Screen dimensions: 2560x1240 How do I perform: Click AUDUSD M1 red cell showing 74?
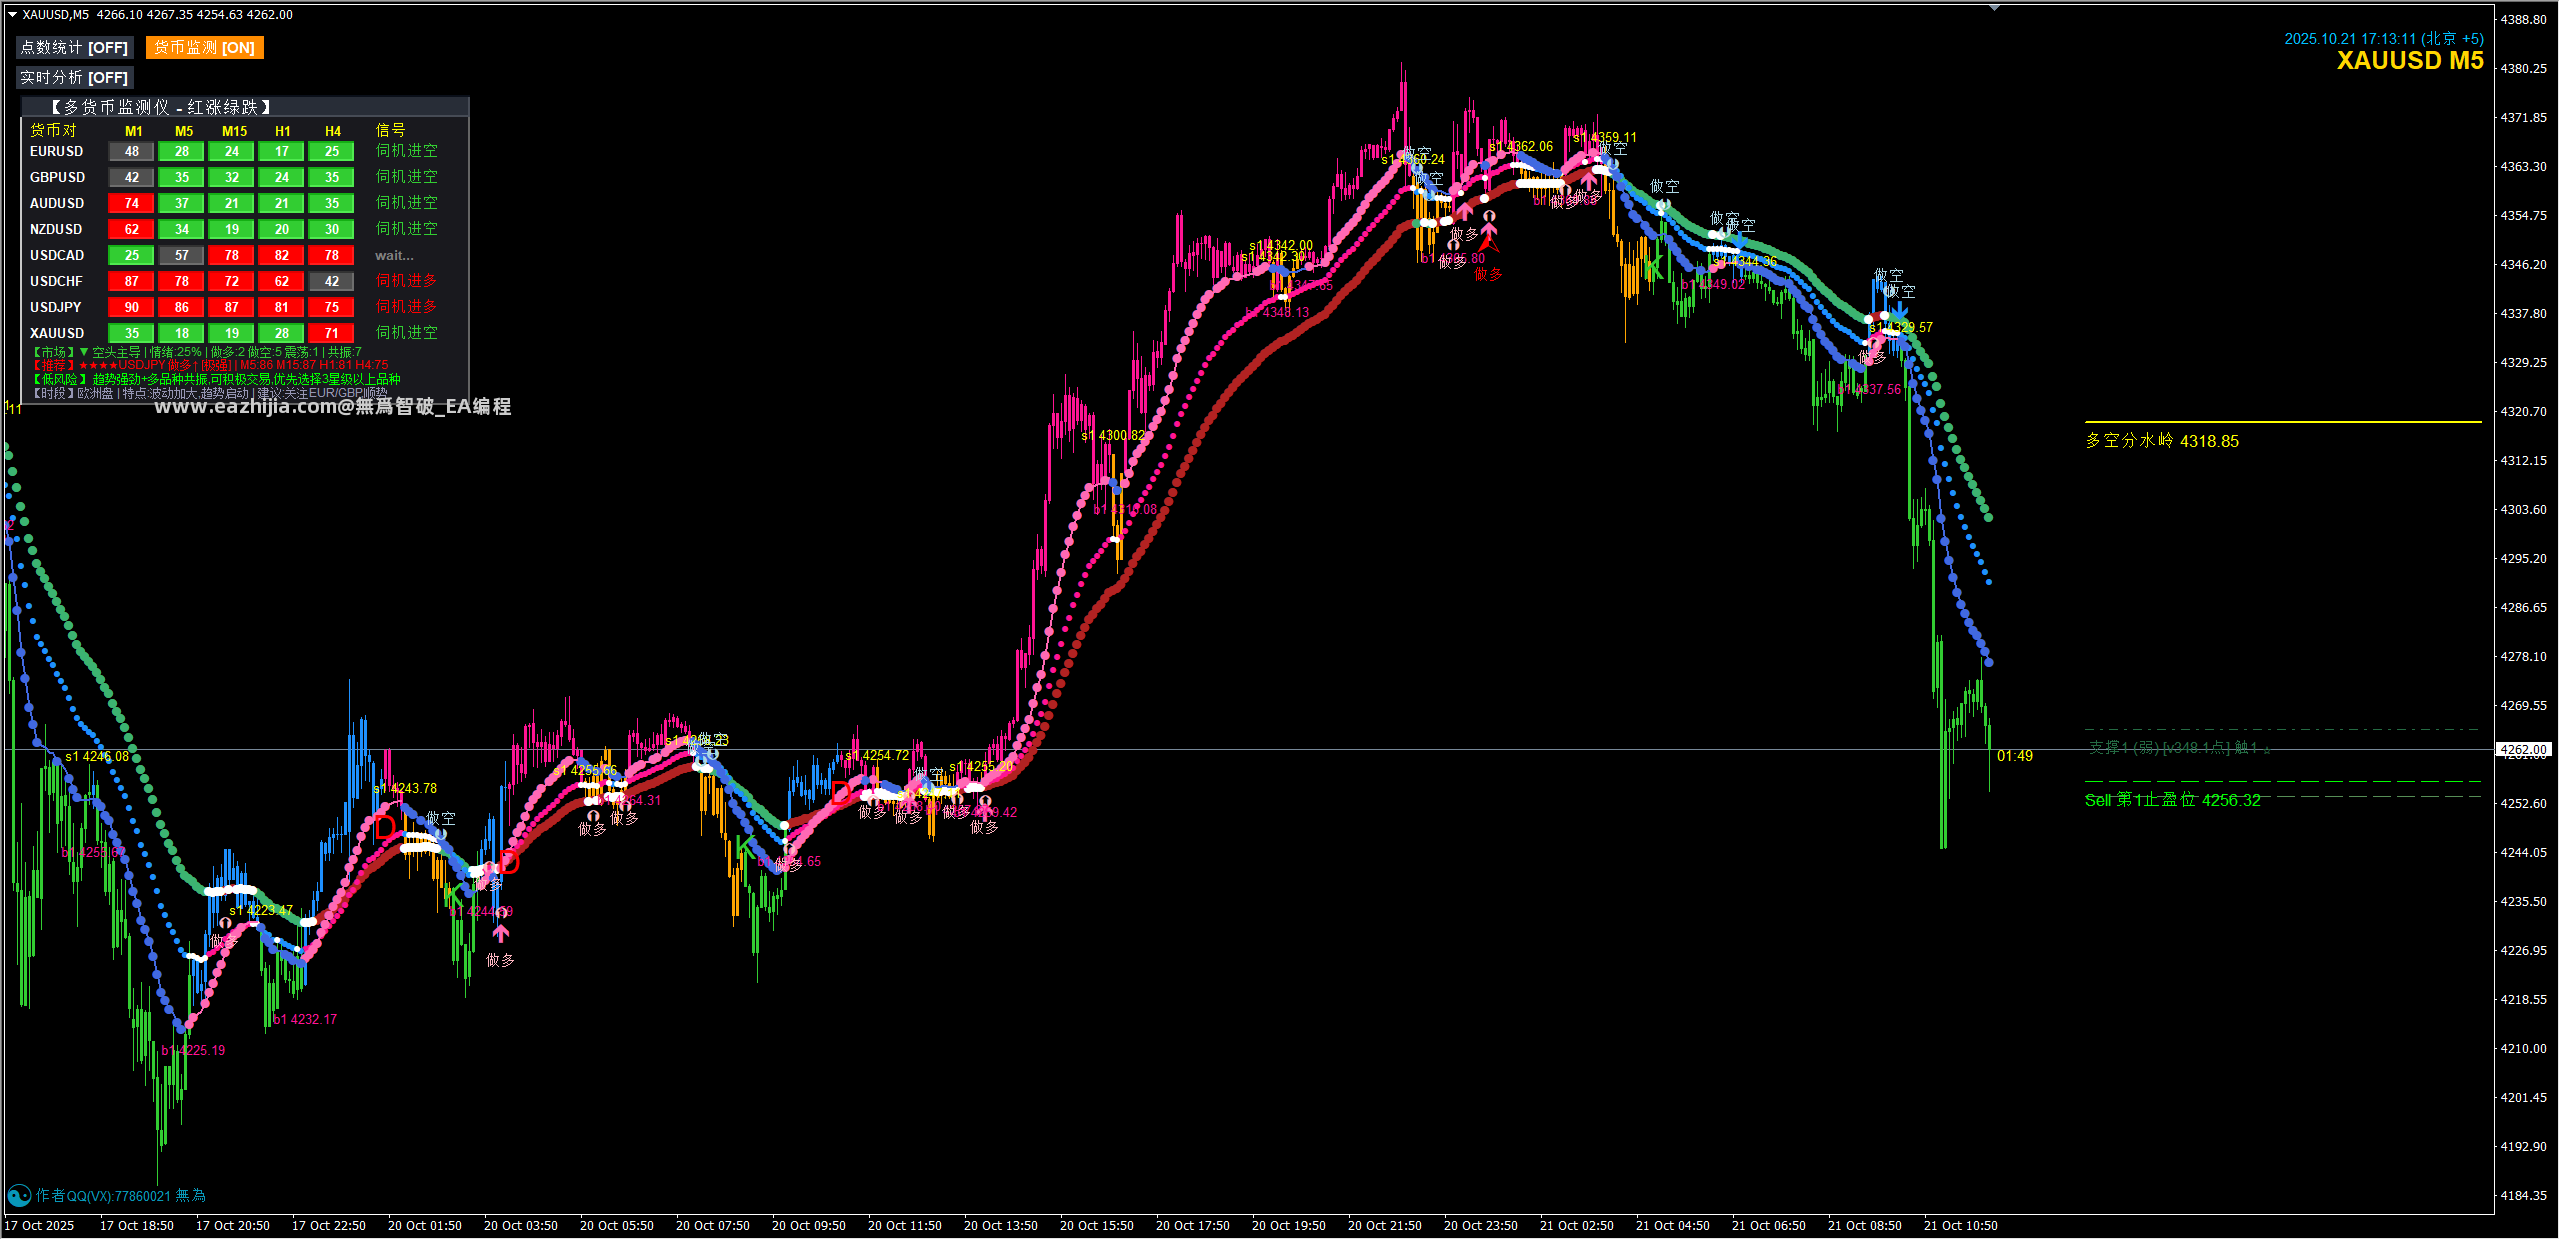132,204
